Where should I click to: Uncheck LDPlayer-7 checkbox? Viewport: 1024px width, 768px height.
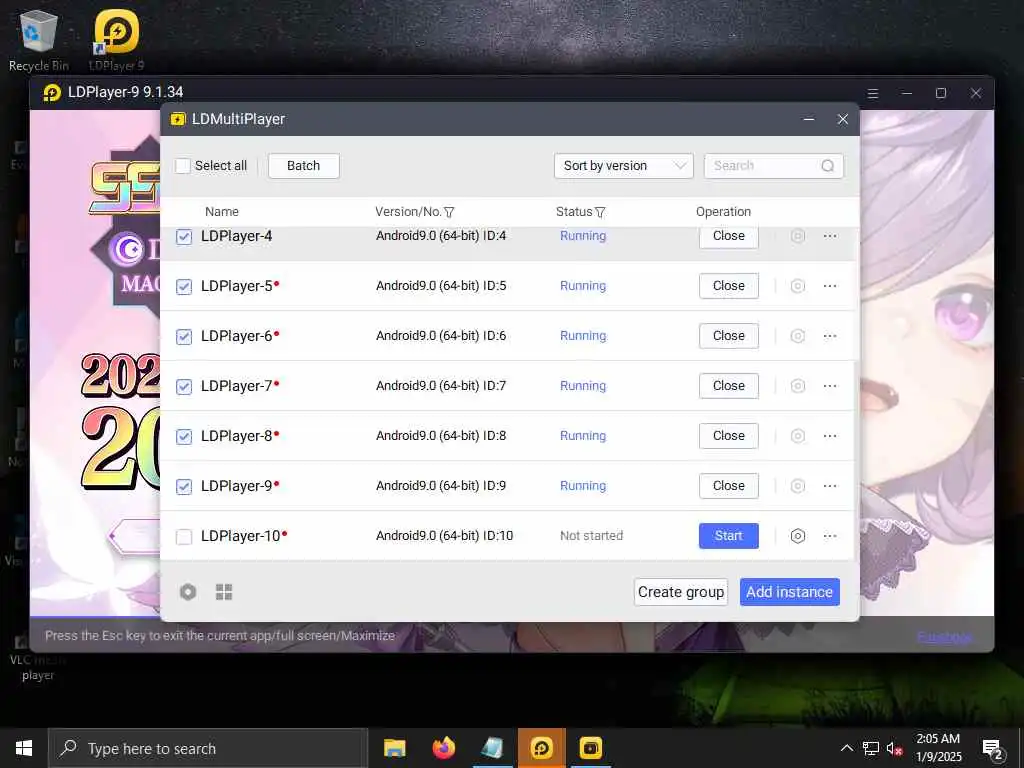(x=184, y=387)
